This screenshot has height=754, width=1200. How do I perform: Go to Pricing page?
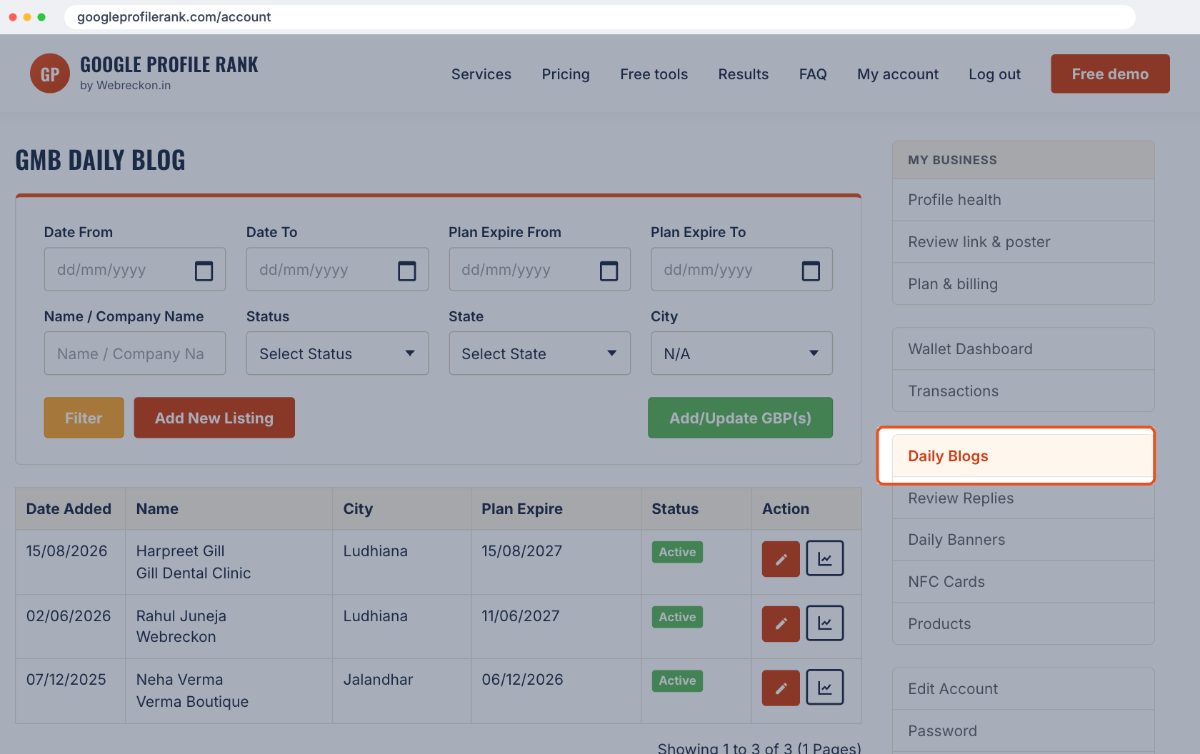coord(566,74)
